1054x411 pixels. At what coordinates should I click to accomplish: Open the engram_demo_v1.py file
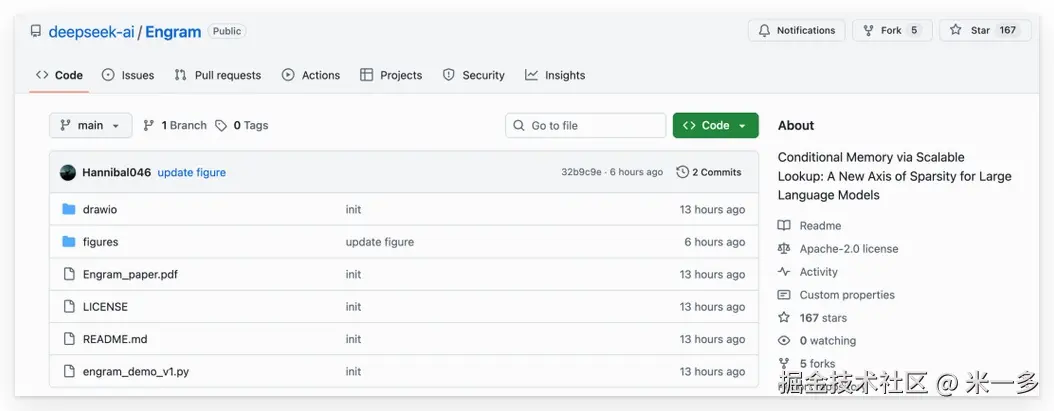pyautogui.click(x=136, y=371)
